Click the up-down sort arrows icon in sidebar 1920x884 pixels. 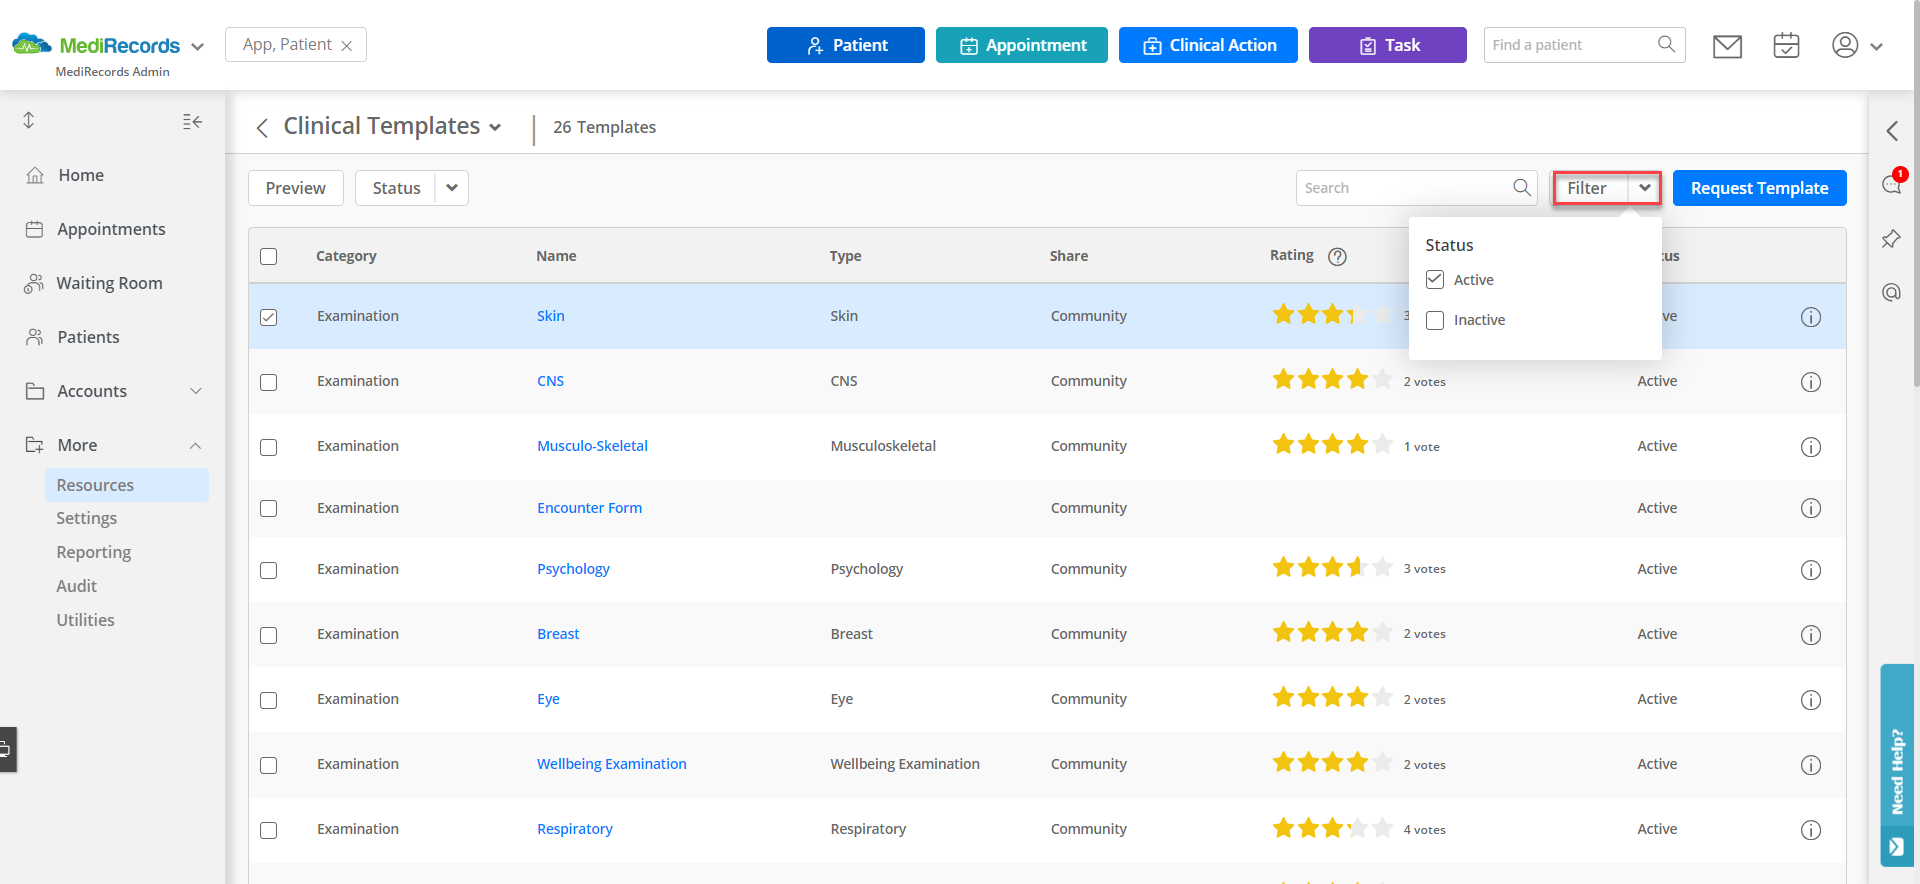(29, 120)
